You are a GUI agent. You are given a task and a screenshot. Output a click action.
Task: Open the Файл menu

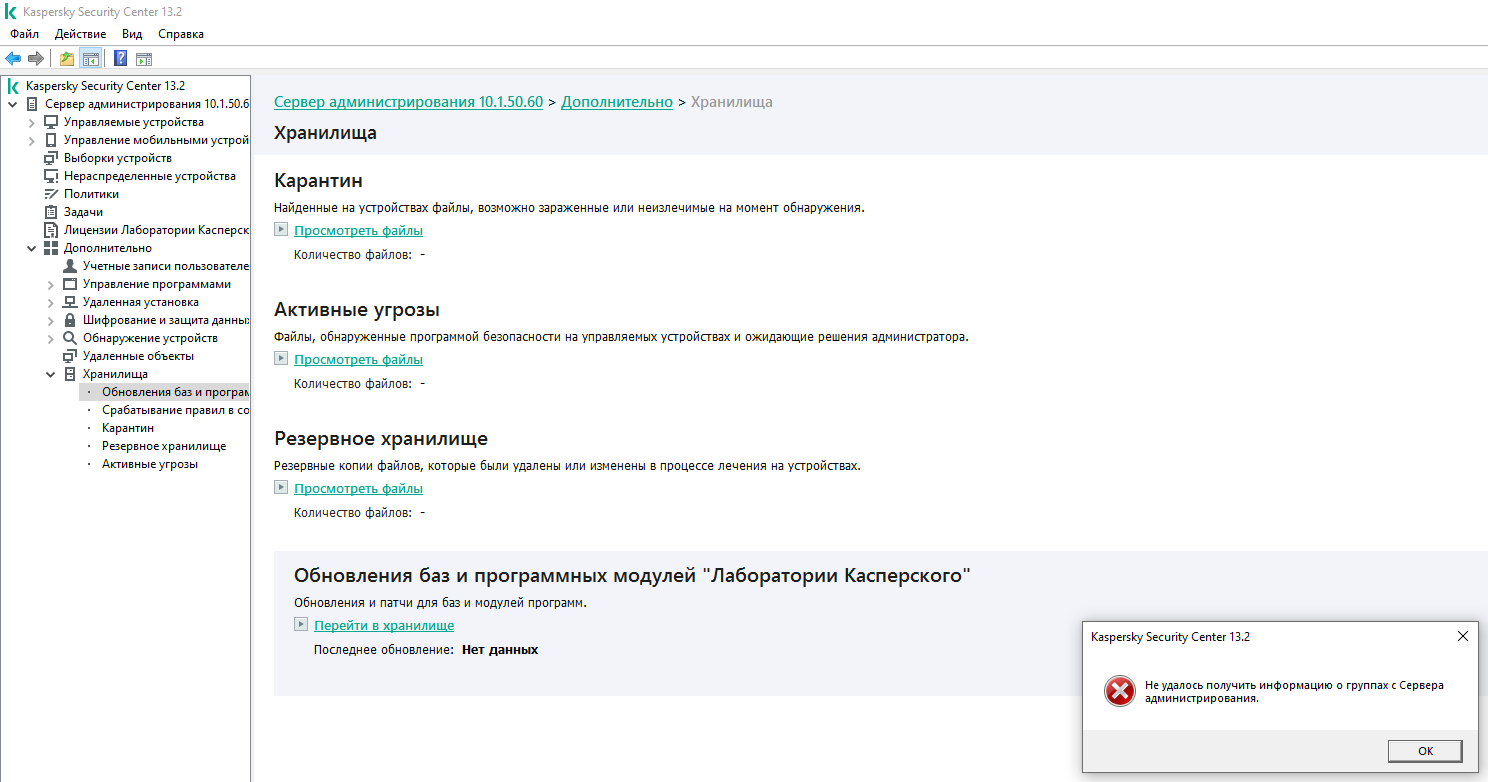25,34
